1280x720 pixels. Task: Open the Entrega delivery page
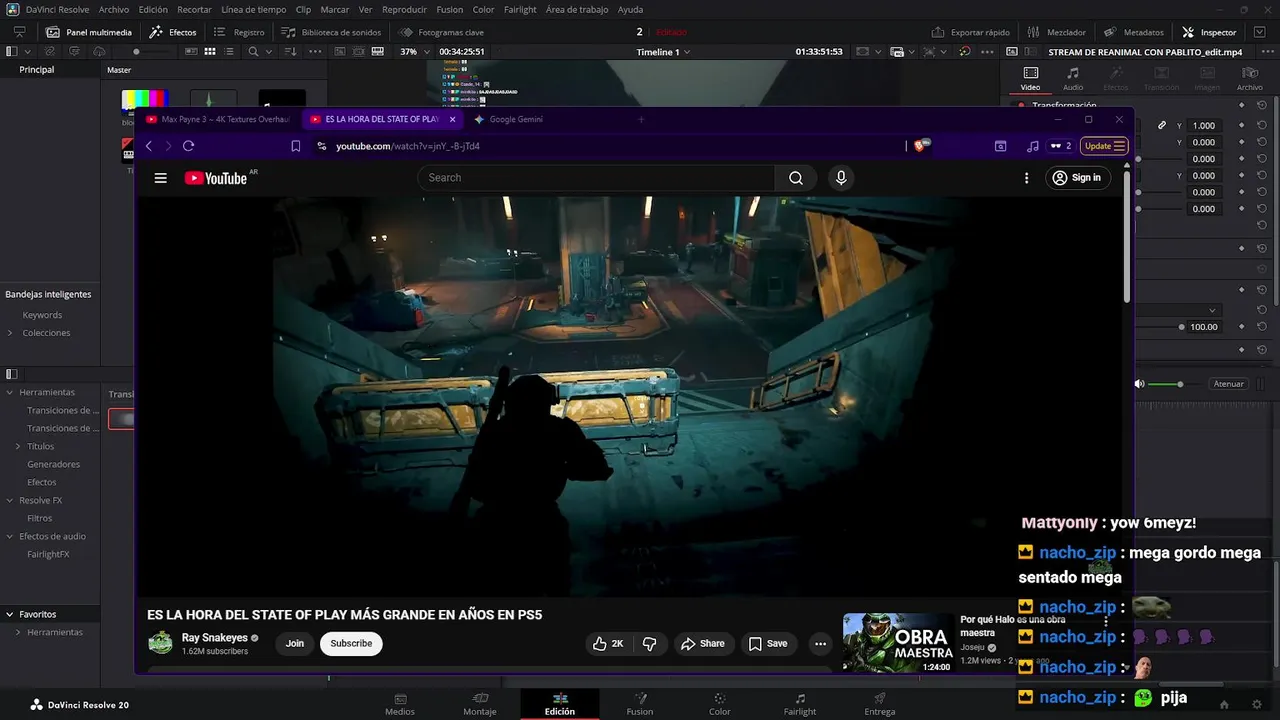(880, 704)
